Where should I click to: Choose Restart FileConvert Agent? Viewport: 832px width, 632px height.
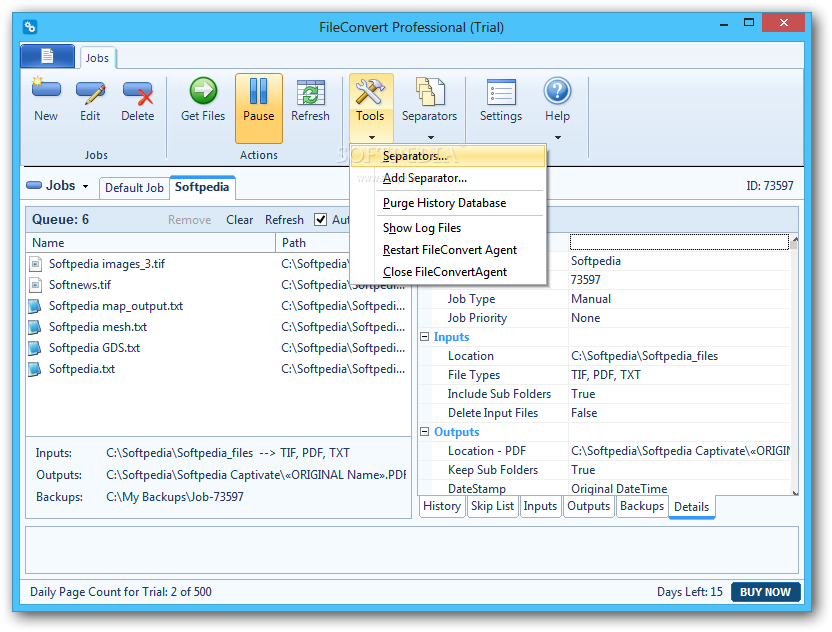click(448, 250)
